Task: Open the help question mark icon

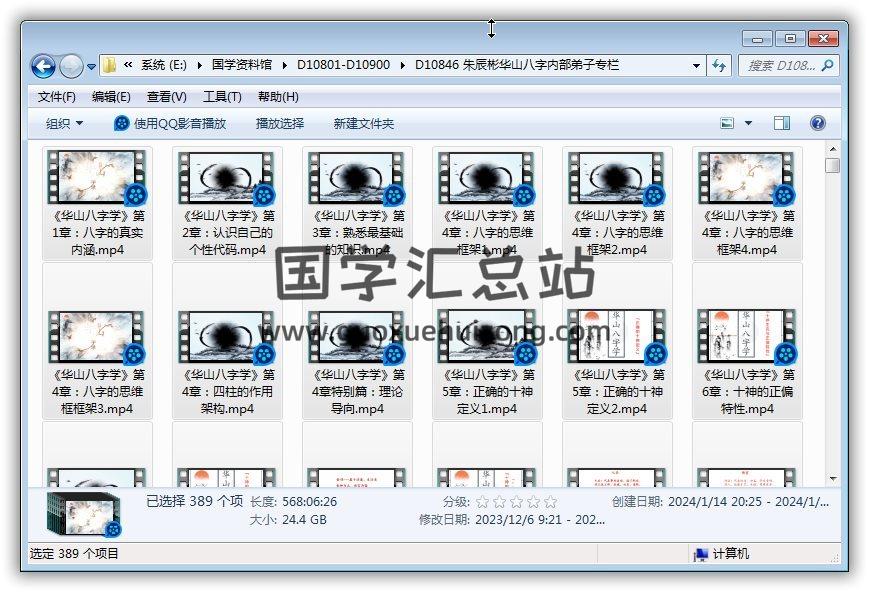Action: point(817,123)
